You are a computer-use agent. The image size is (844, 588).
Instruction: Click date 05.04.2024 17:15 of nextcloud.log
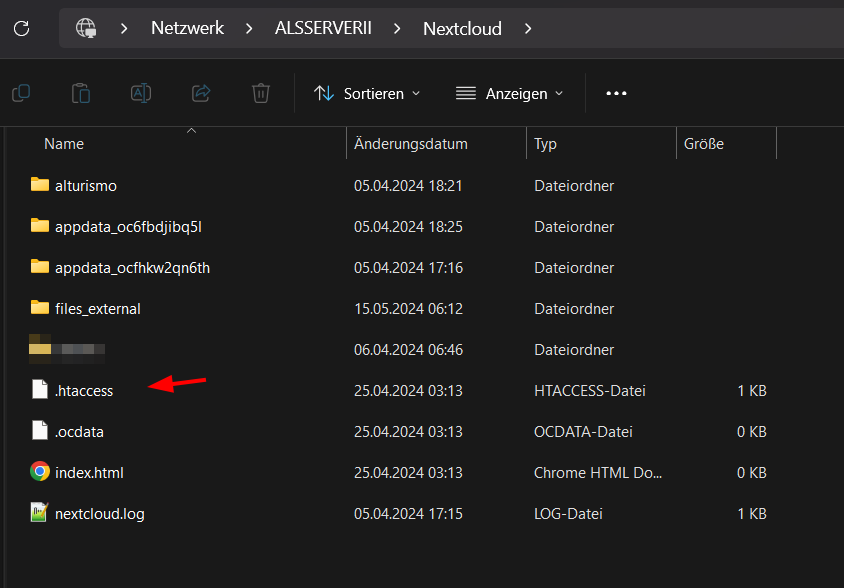click(408, 513)
